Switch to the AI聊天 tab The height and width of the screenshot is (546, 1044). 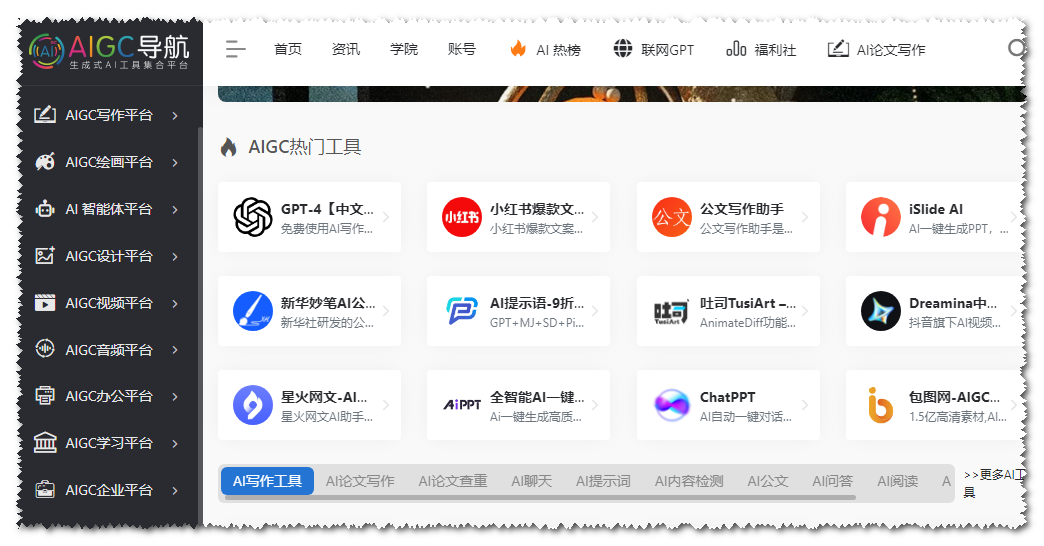pyautogui.click(x=531, y=481)
